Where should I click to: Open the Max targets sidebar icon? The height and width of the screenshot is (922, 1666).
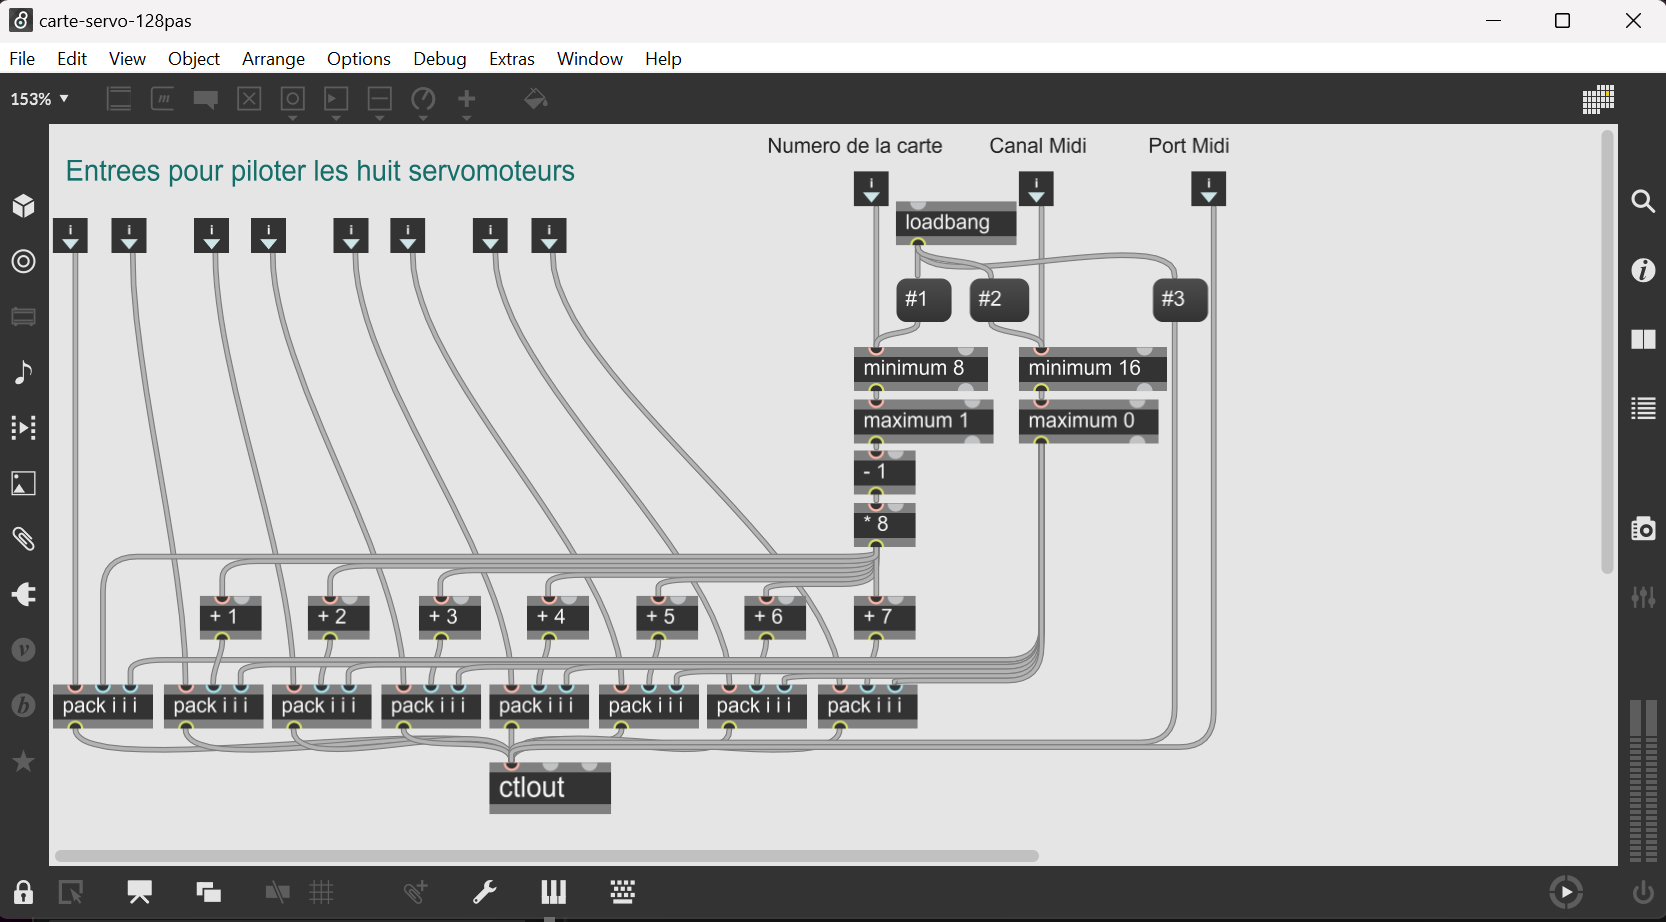tap(24, 262)
